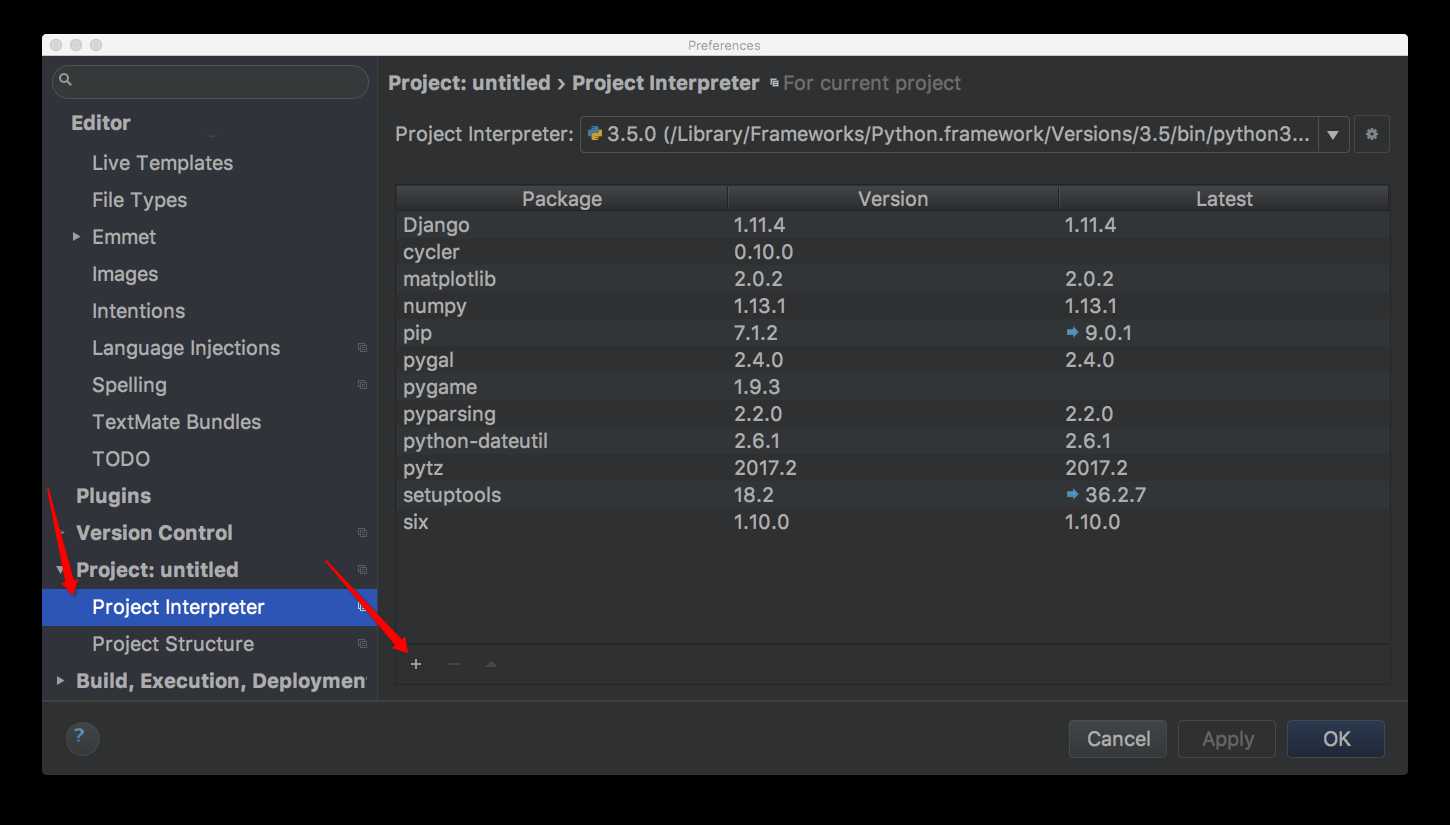Focus the settings search field
Viewport: 1450px width, 825px height.
(210, 81)
